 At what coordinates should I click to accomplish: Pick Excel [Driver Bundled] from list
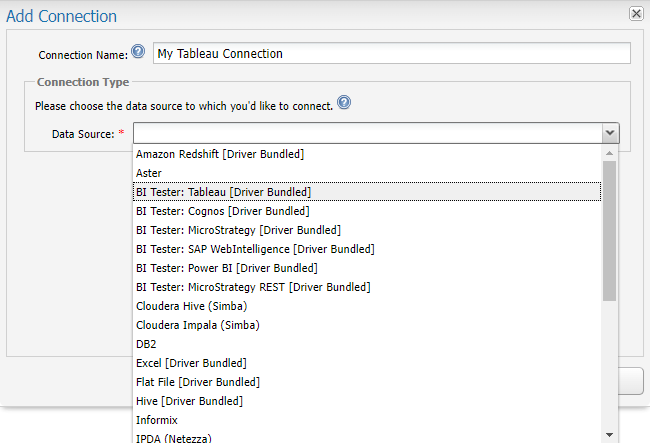pyautogui.click(x=367, y=363)
